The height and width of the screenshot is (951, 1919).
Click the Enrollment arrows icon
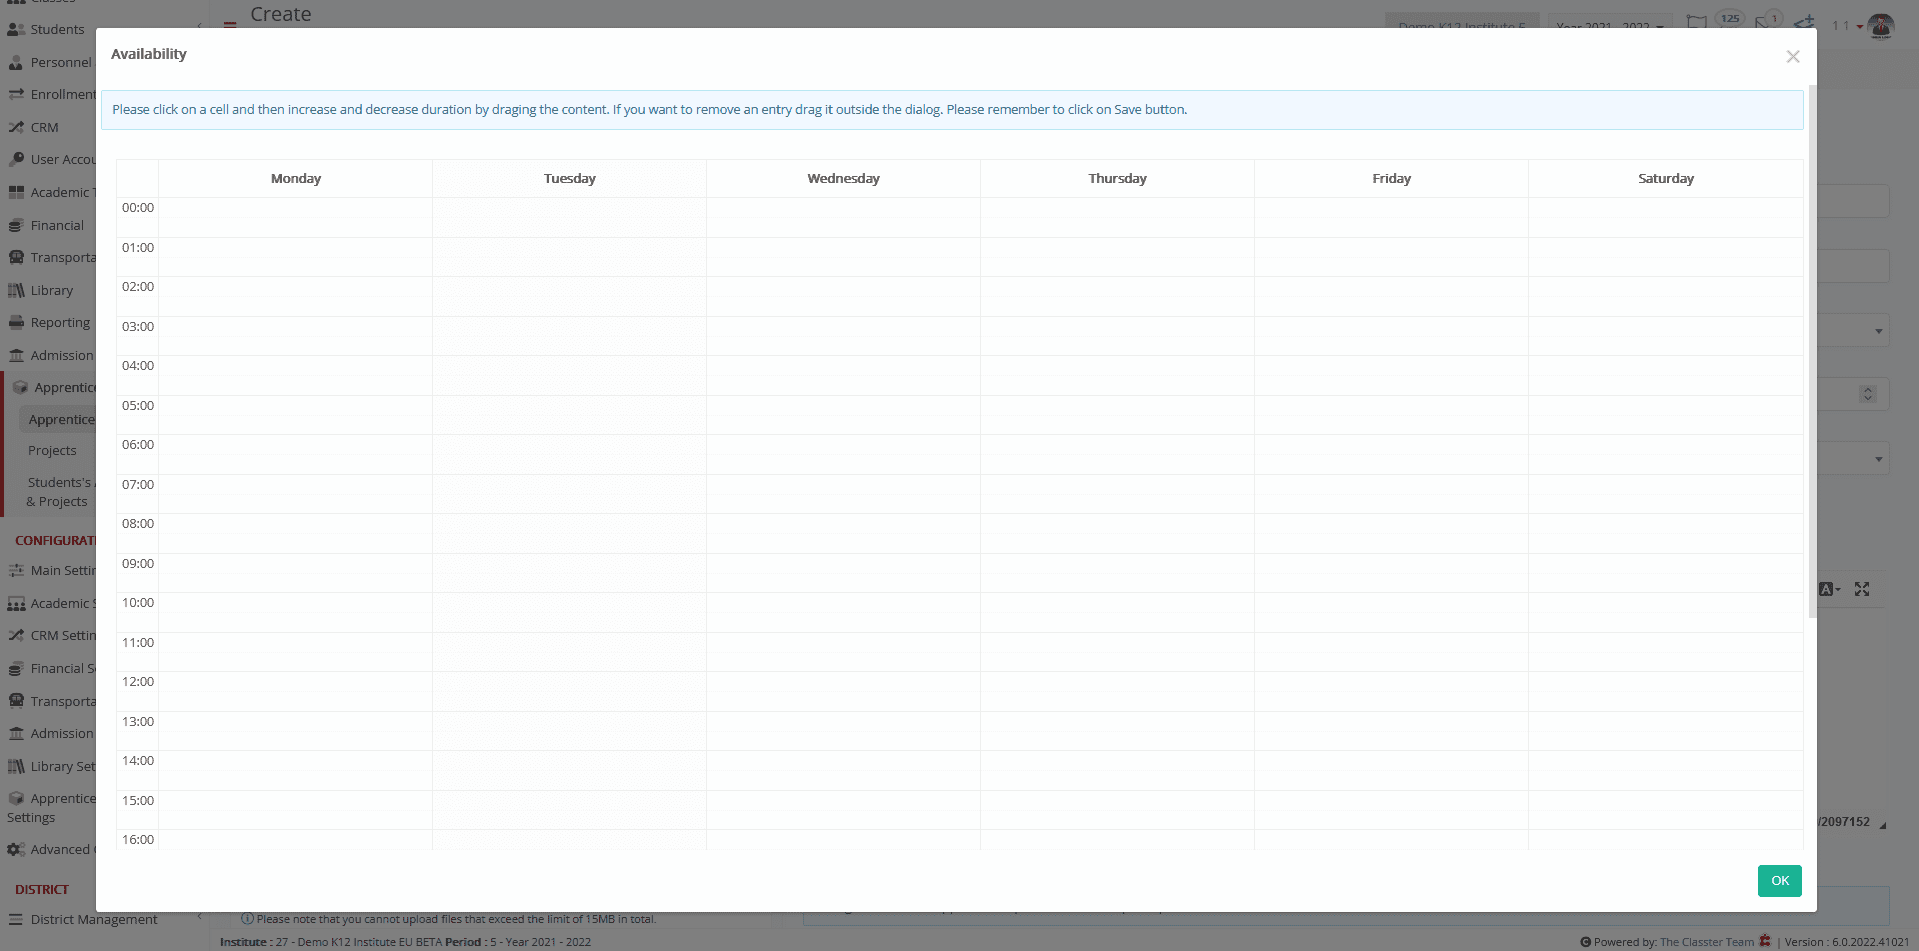[x=16, y=95]
